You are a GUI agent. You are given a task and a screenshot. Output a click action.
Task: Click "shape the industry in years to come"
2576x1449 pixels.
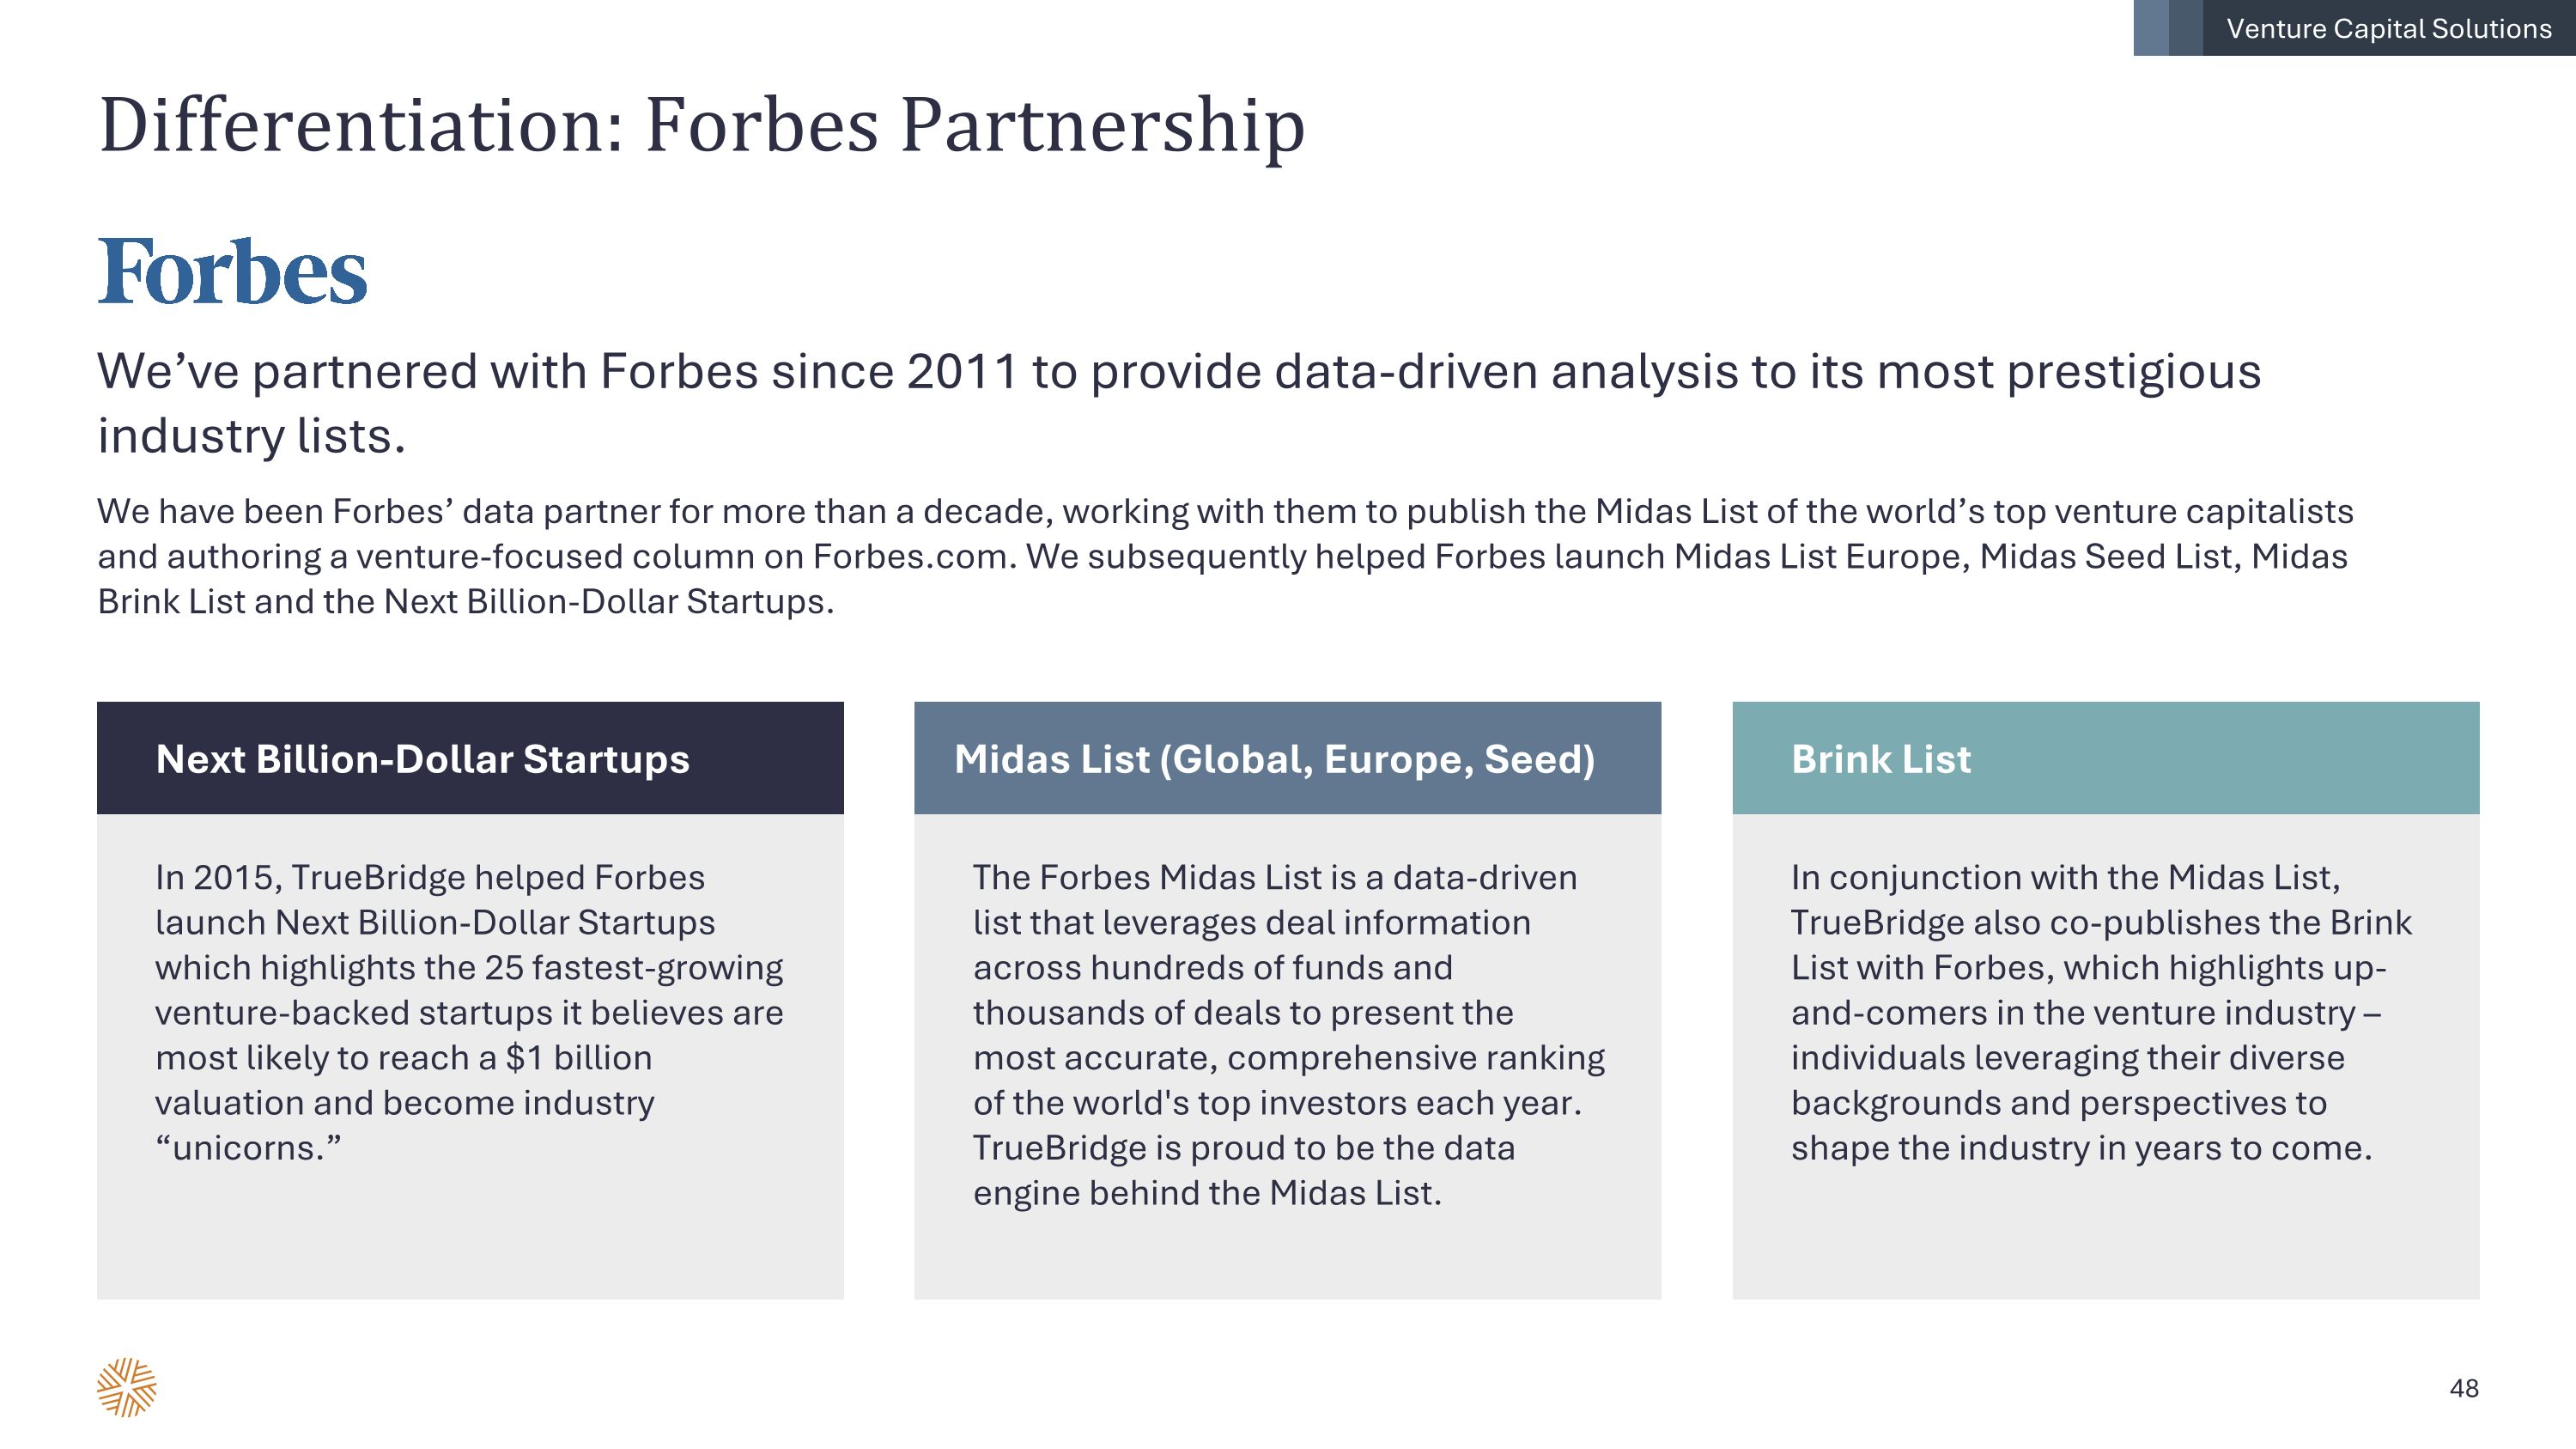coord(2081,1149)
